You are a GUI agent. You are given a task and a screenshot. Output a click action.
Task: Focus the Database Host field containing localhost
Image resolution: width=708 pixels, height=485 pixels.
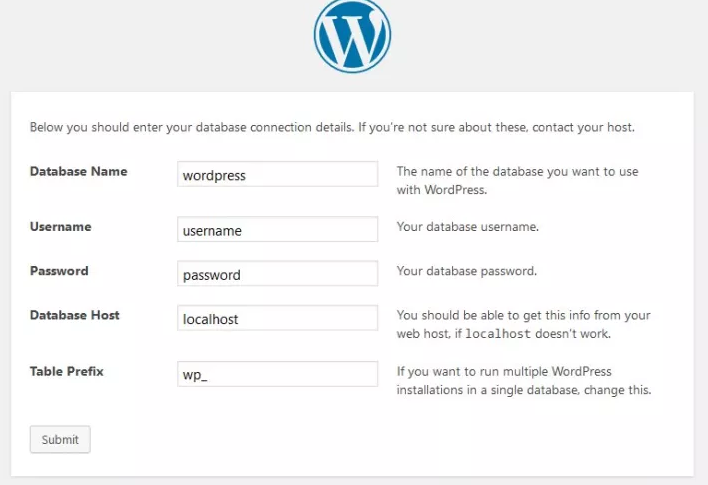click(277, 318)
